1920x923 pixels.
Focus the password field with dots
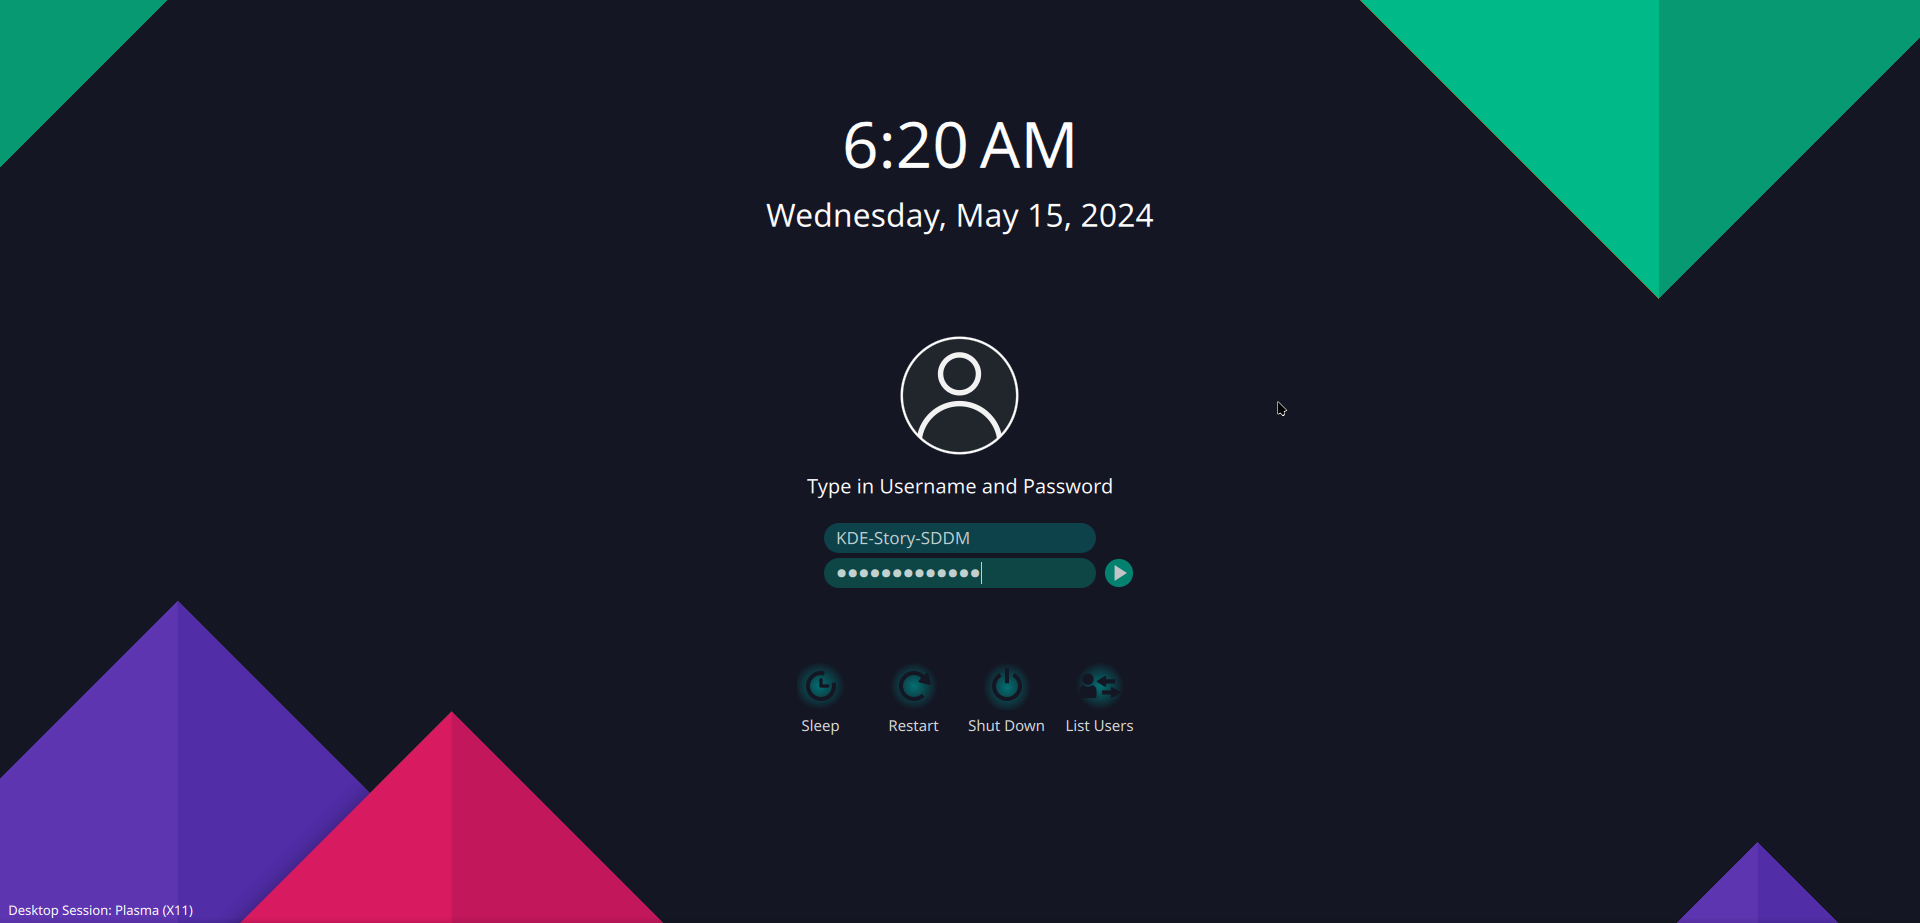pyautogui.click(x=959, y=573)
